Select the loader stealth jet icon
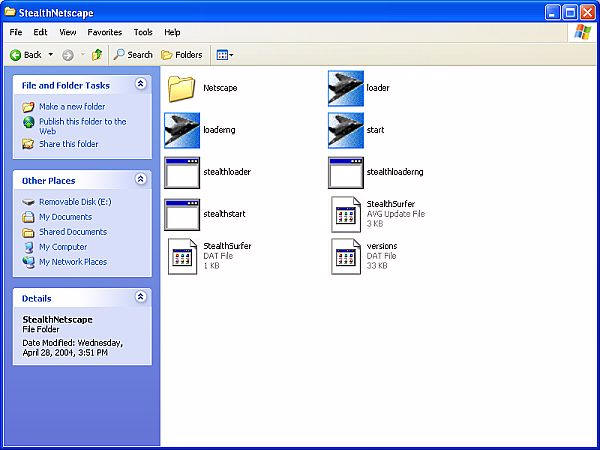The width and height of the screenshot is (600, 450). (x=346, y=89)
